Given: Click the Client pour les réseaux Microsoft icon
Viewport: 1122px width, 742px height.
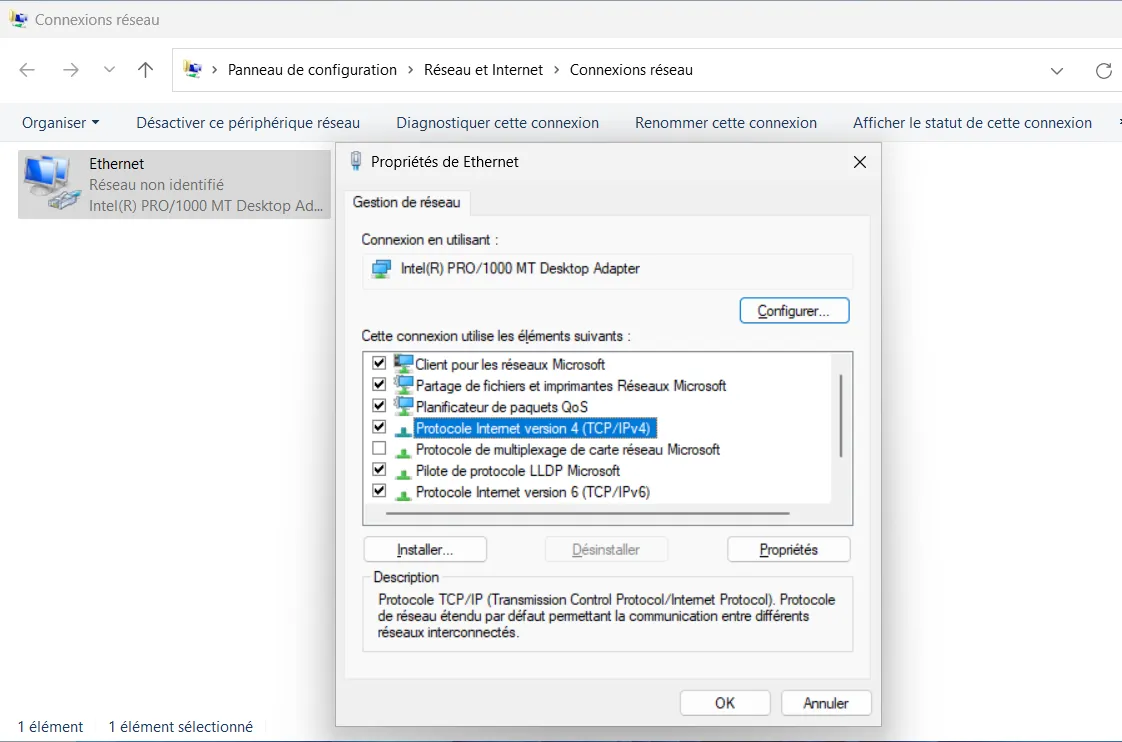Looking at the screenshot, I should point(403,364).
